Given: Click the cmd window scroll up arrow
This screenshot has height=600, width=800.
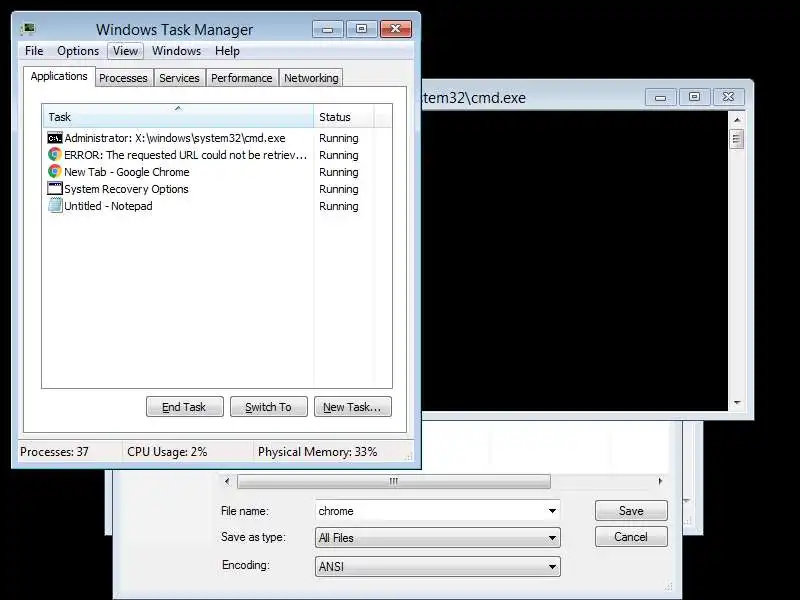Looking at the screenshot, I should [x=737, y=119].
